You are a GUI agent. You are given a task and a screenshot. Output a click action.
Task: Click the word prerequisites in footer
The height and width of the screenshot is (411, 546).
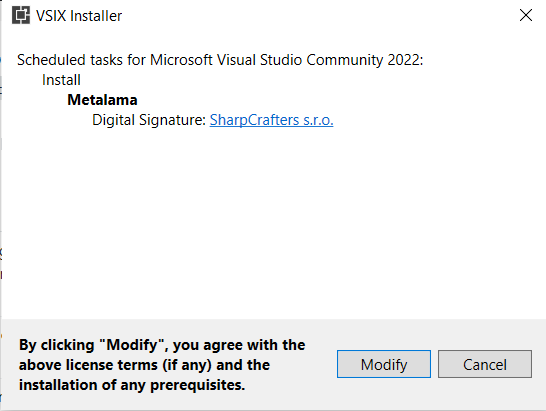click(197, 385)
